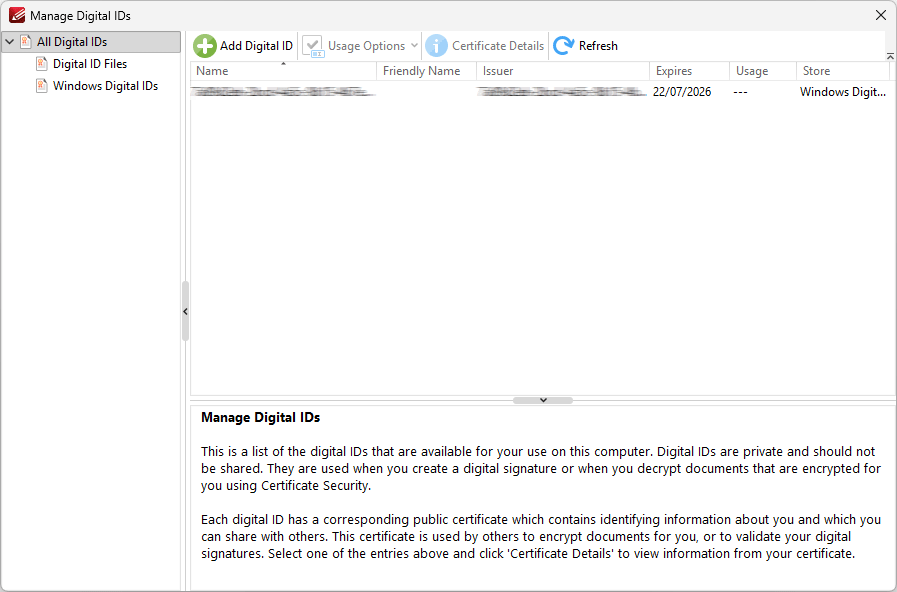Click the blurred Name cell in the certificate row

click(283, 92)
